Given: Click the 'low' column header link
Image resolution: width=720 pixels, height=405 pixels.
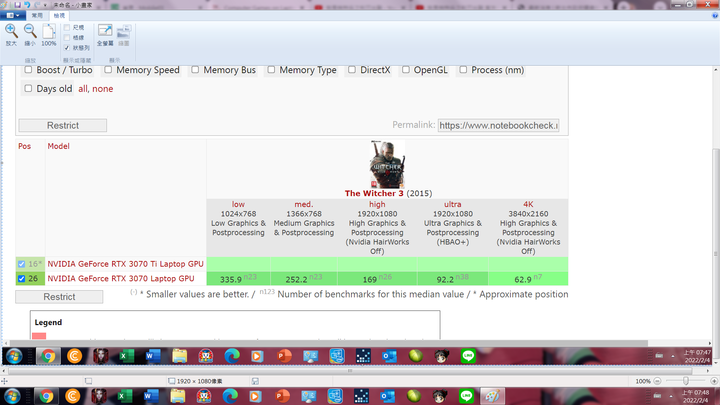Looking at the screenshot, I should coord(238,204).
